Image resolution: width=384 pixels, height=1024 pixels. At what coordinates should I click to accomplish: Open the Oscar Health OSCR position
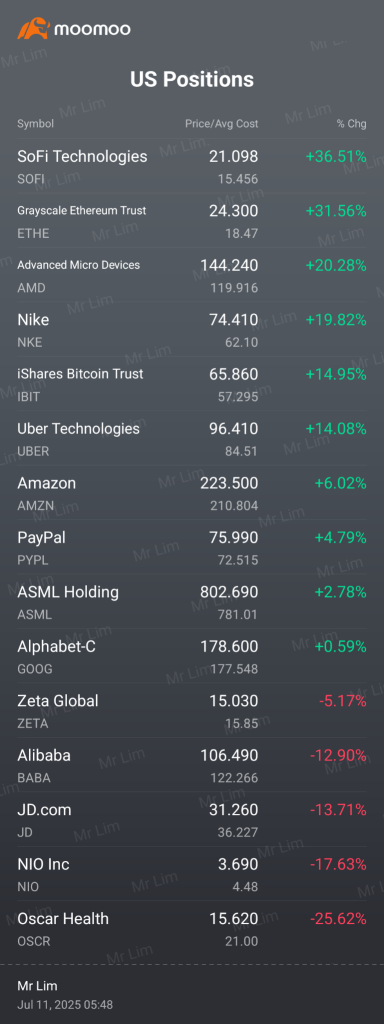pos(192,927)
